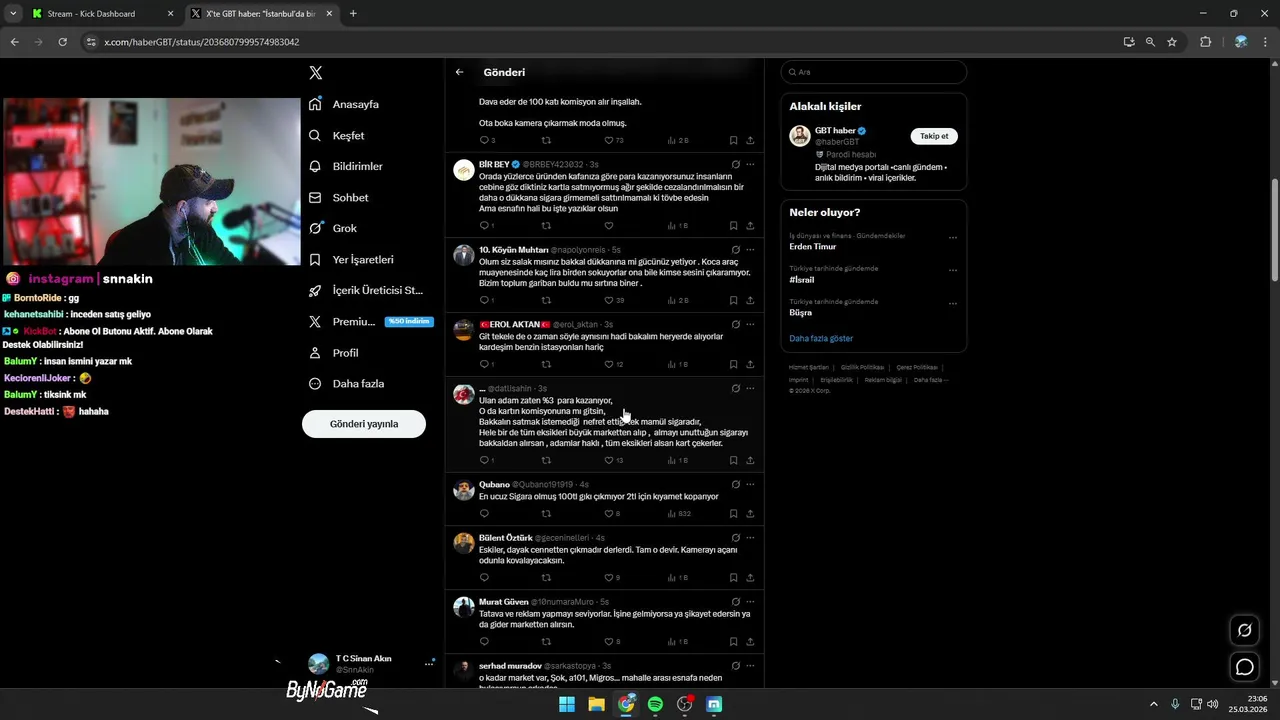Open the X logo home link
This screenshot has height=720, width=1280.
(x=316, y=73)
